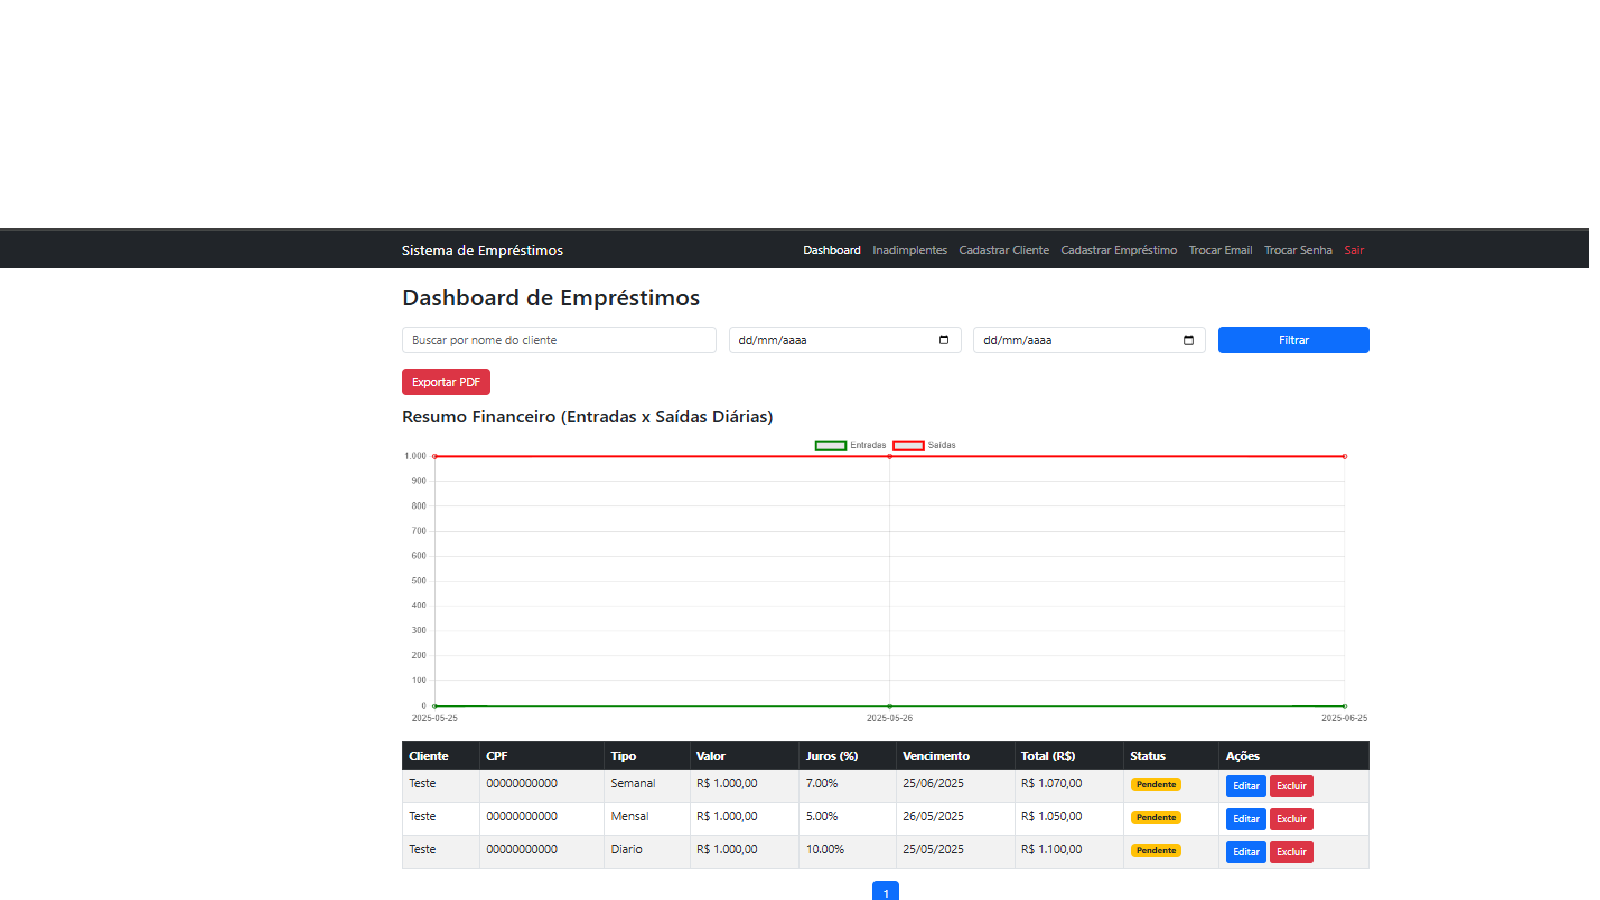The height and width of the screenshot is (900, 1600).
Task: Open Cadastrar Empréstimo from navbar
Action: click(1118, 250)
